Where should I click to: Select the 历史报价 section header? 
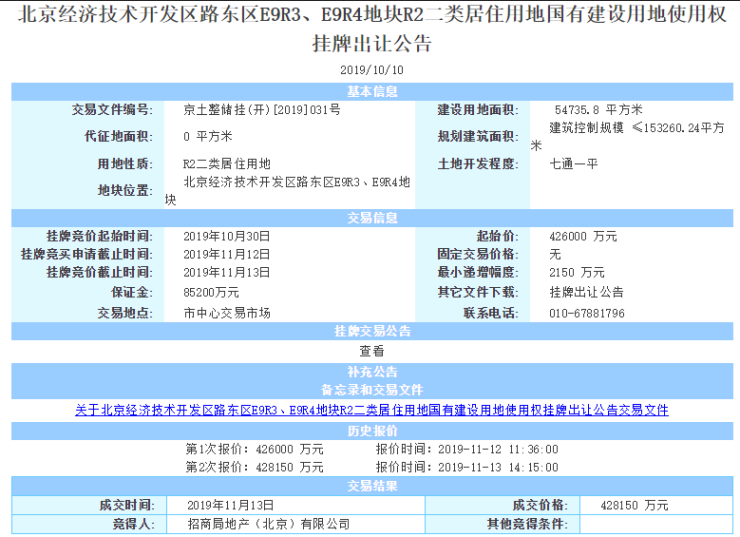(371, 429)
